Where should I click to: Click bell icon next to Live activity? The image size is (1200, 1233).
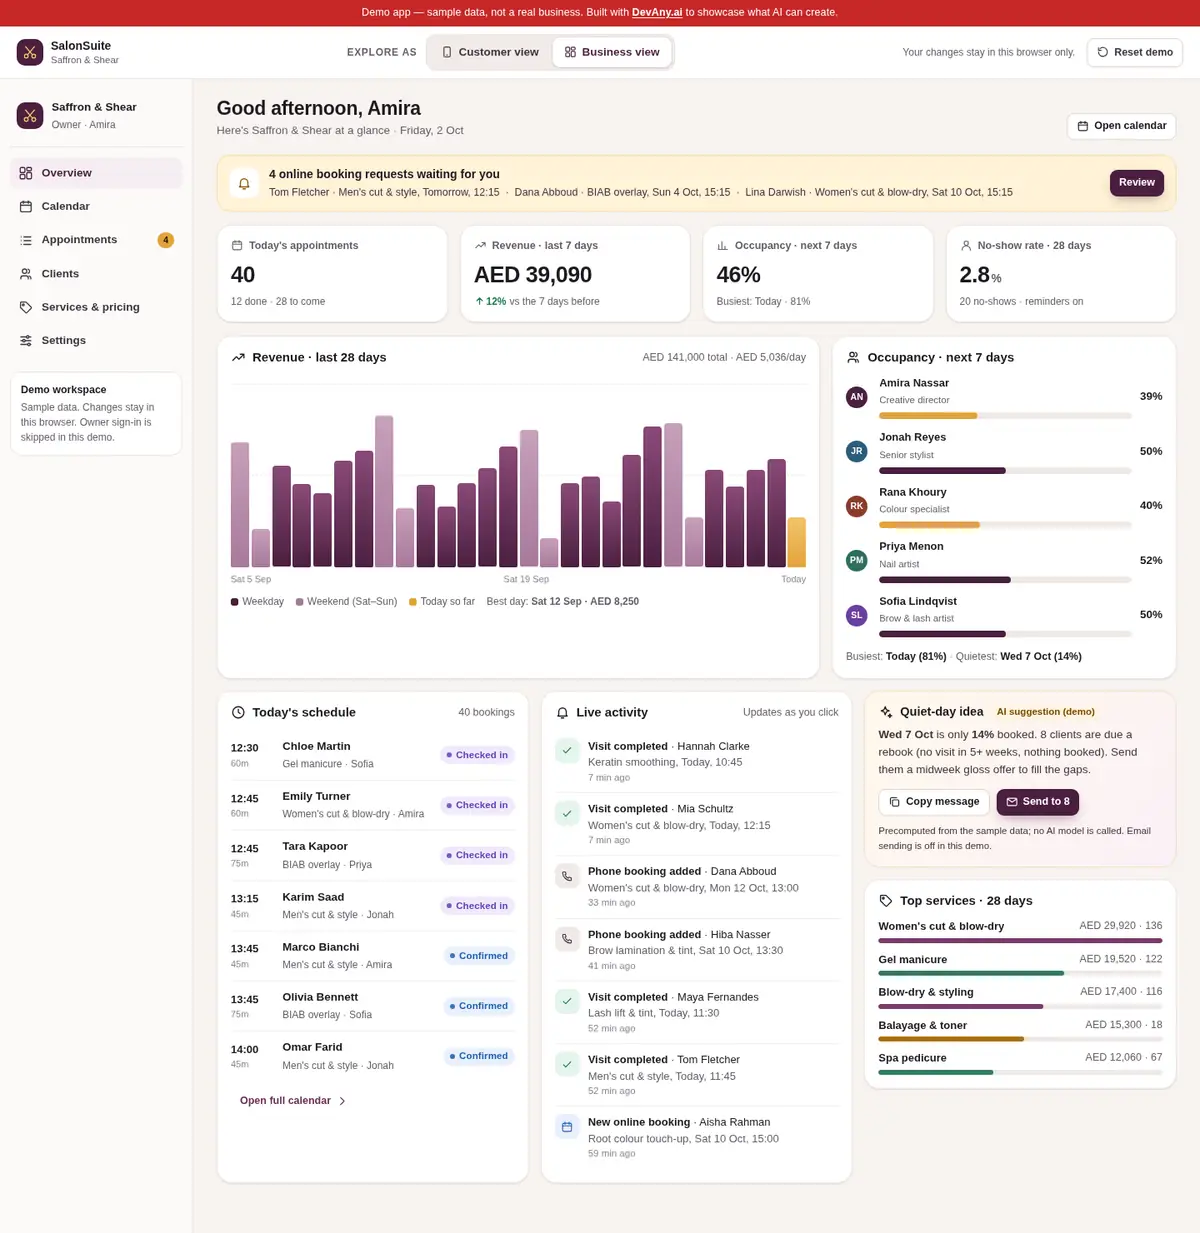coord(562,713)
